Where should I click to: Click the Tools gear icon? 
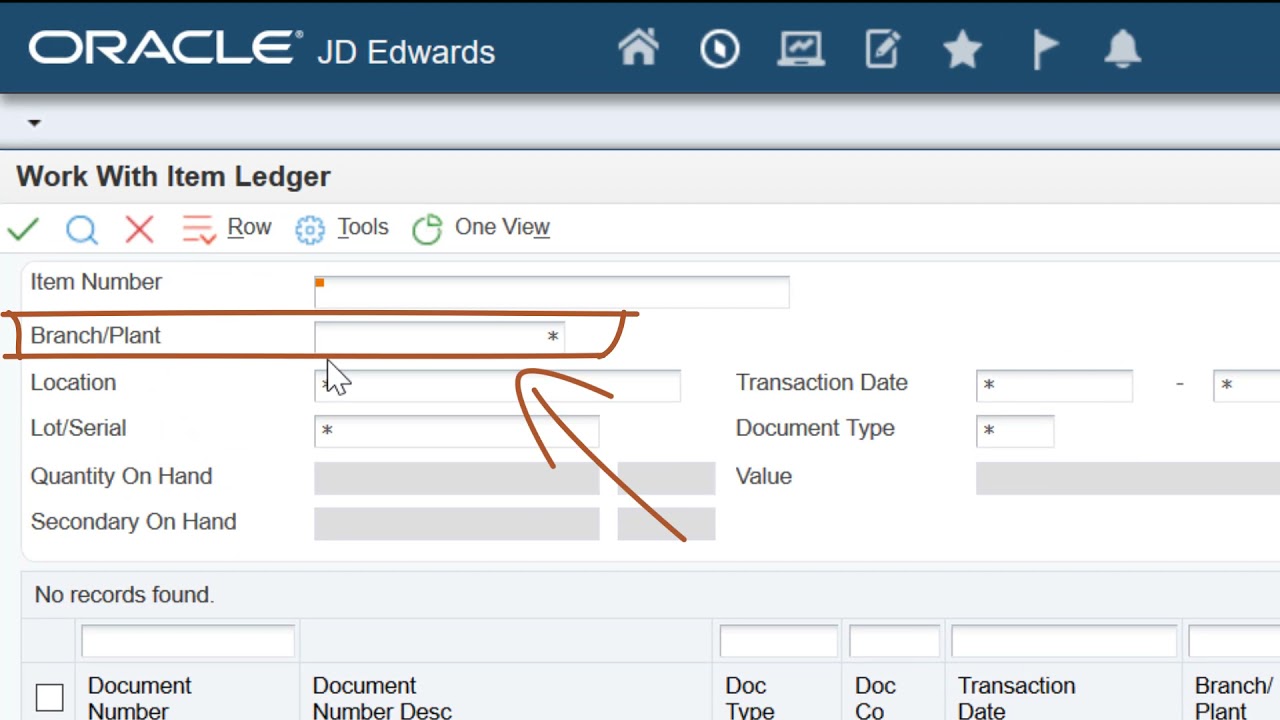click(310, 230)
